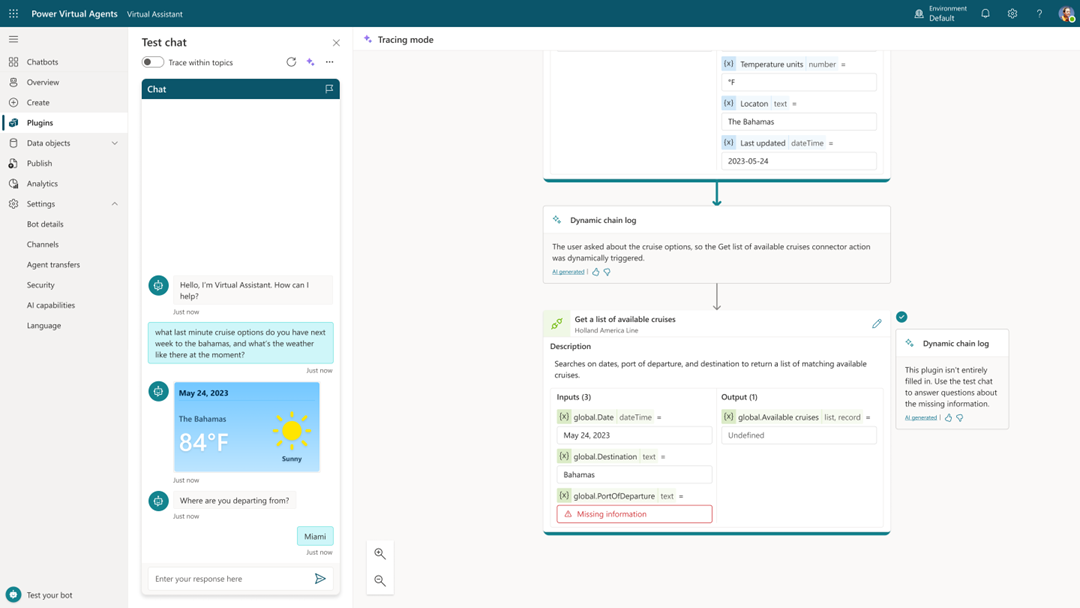The height and width of the screenshot is (608, 1080).
Task: Click the Miami quick reply in chat
Action: pyautogui.click(x=316, y=536)
